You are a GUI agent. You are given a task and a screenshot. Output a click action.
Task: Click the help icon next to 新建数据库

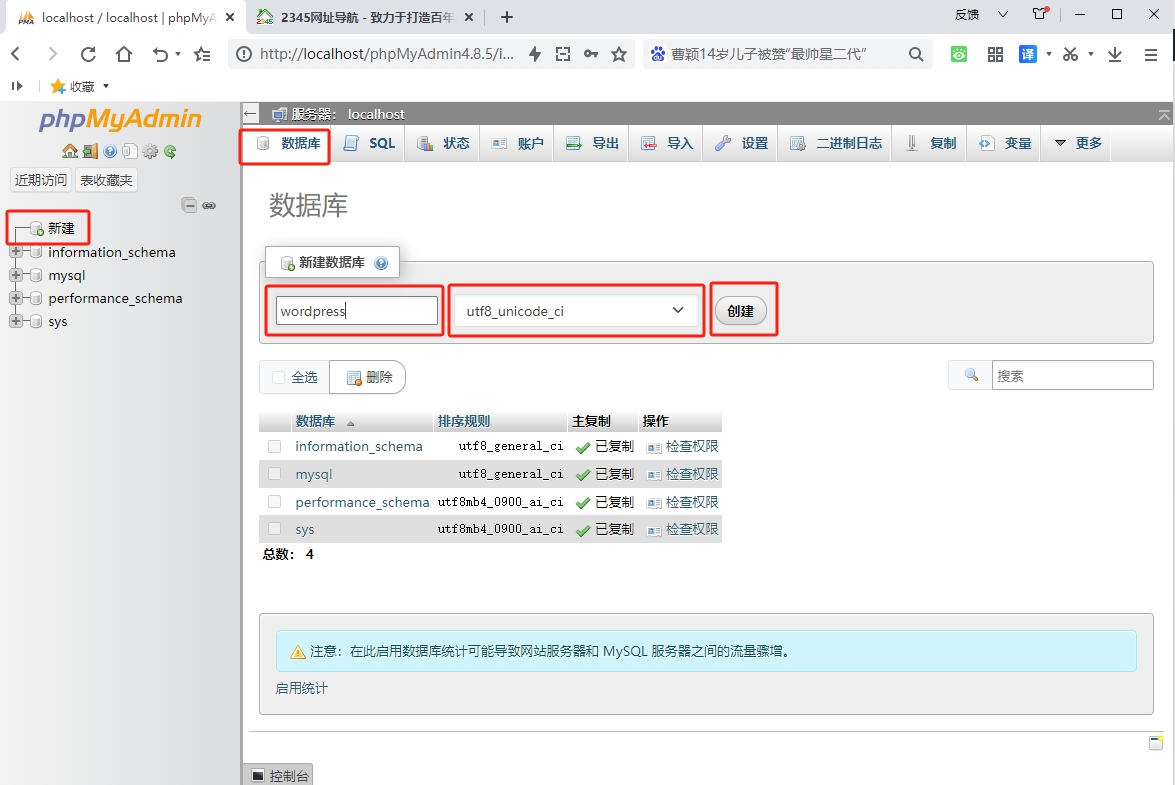point(381,263)
